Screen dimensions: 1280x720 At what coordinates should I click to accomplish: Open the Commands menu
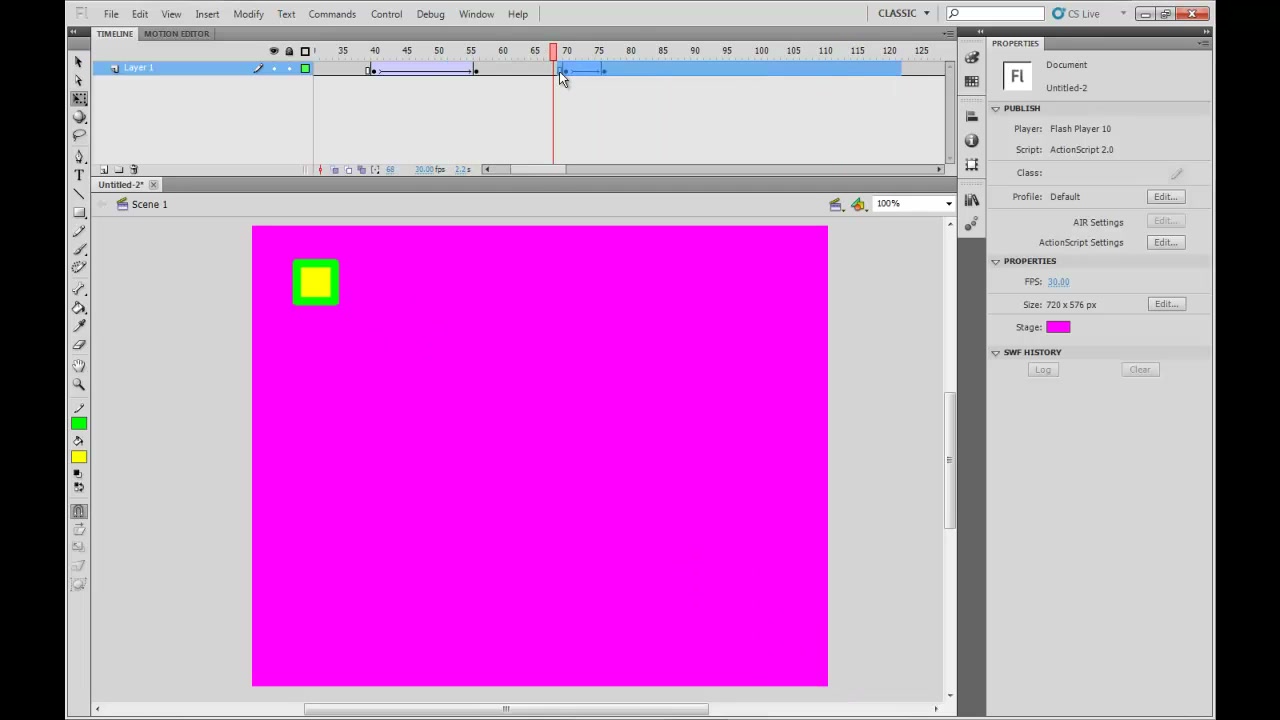[332, 14]
